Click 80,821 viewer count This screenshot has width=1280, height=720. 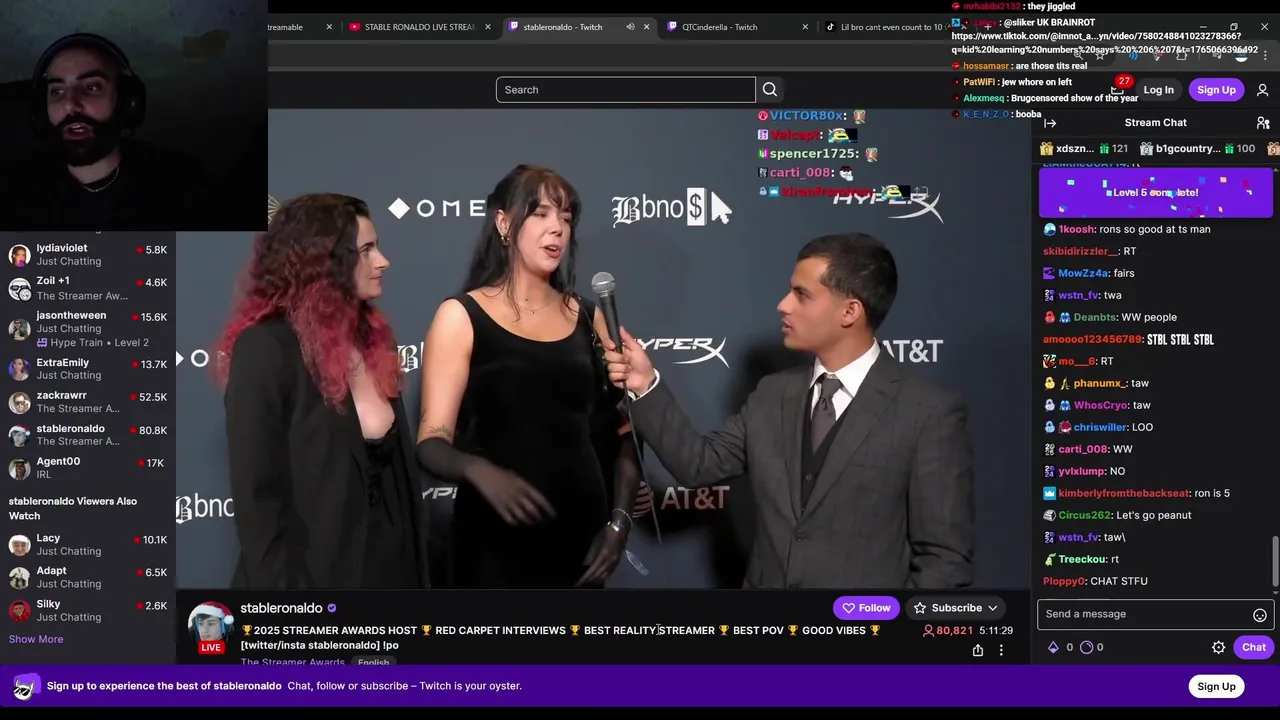947,631
